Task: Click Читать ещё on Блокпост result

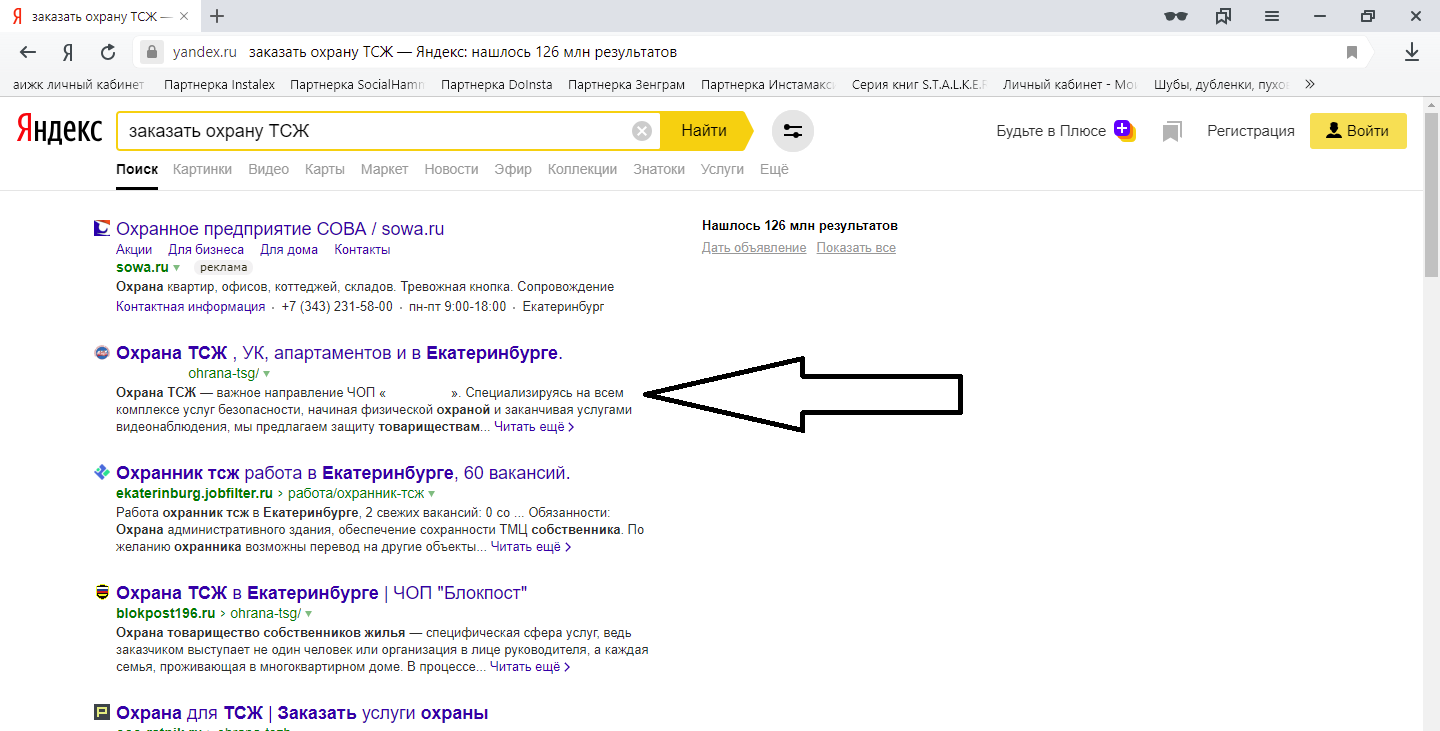Action: click(x=530, y=667)
